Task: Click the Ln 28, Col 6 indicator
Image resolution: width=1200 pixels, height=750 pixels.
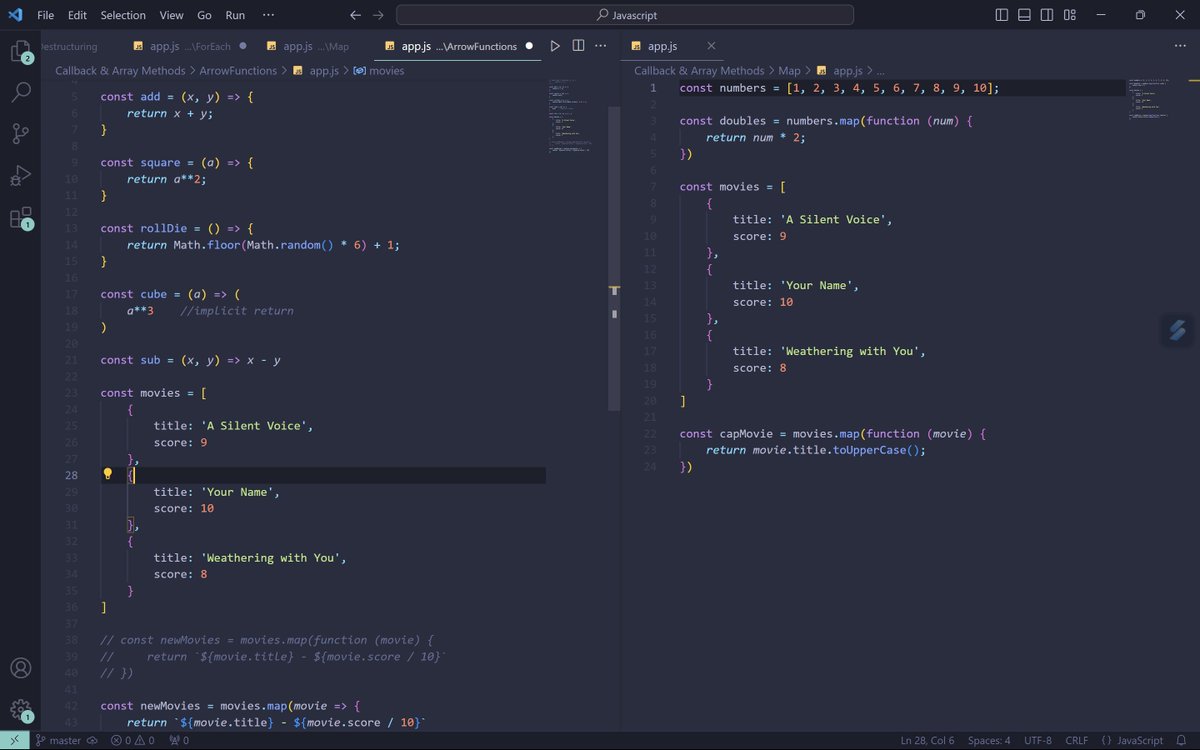Action: (927, 740)
